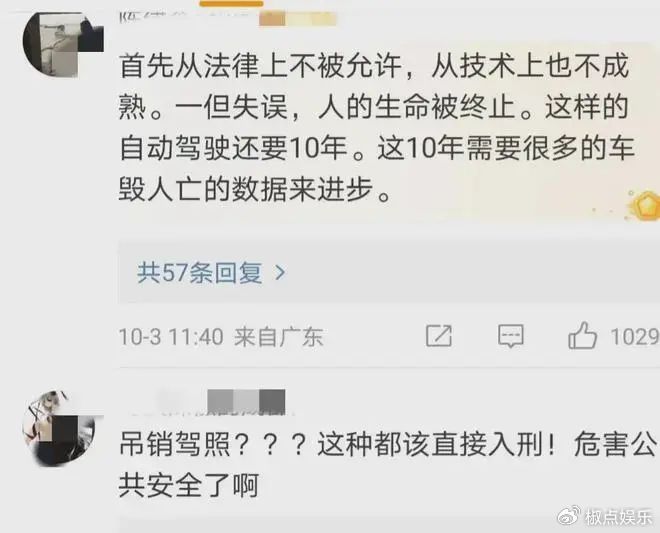This screenshot has height=533, width=660.
Task: Open the first commenter's avatar
Action: [63, 45]
